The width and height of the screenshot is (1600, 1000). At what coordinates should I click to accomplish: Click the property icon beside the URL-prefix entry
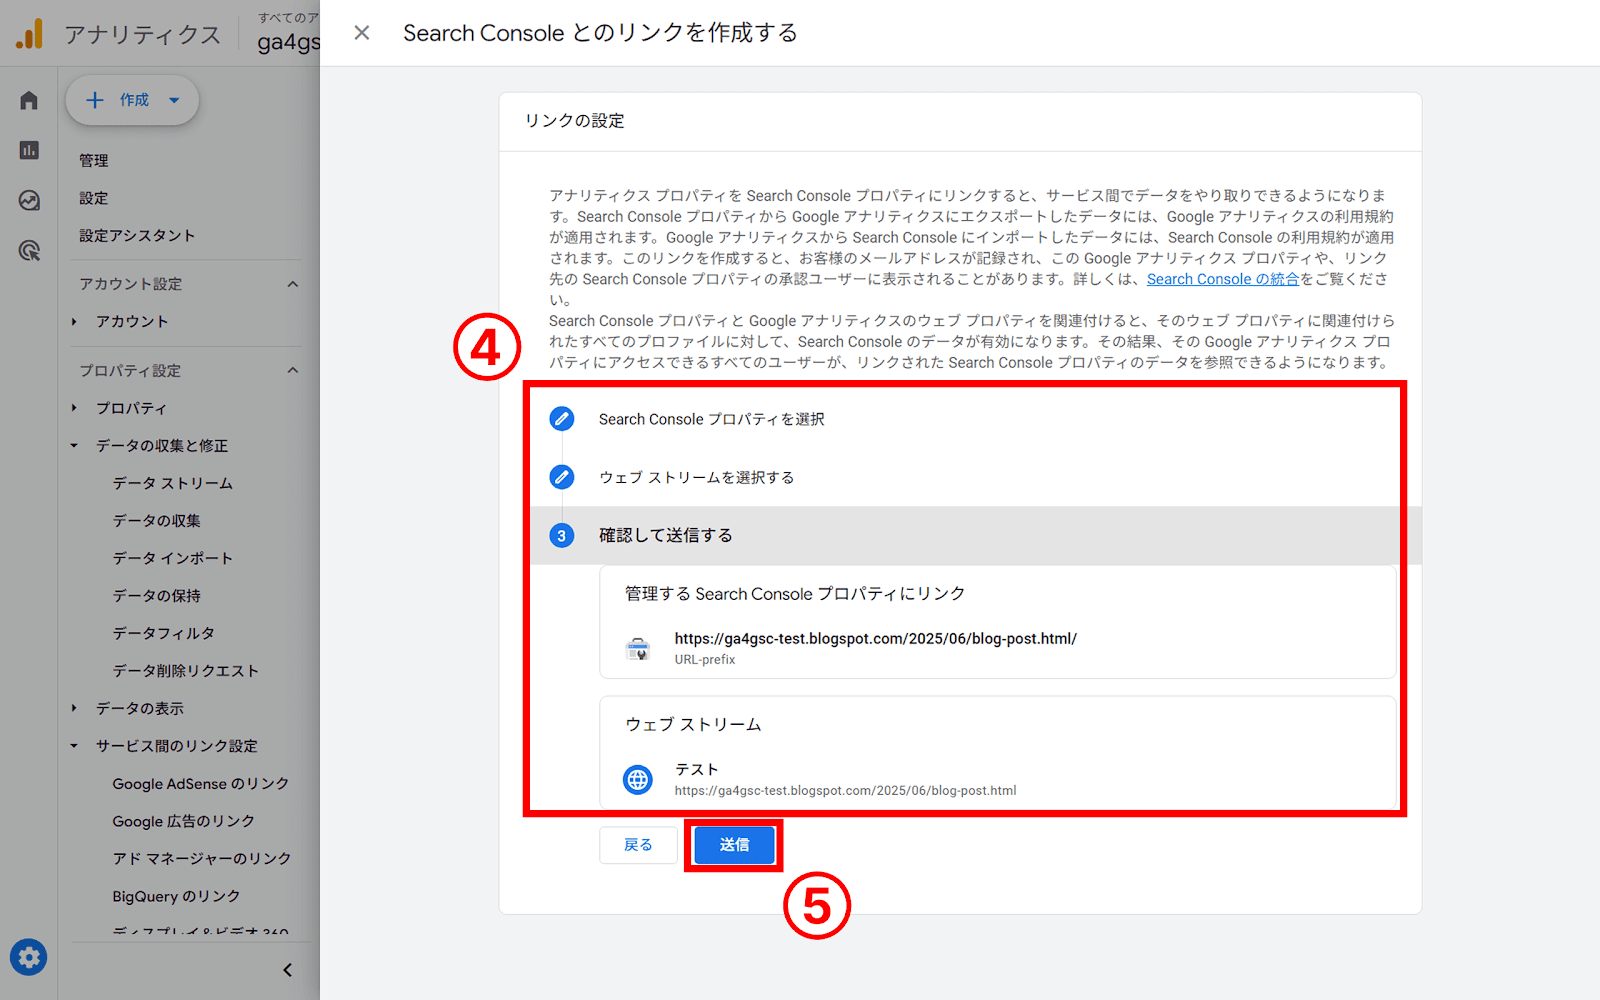pyautogui.click(x=639, y=647)
